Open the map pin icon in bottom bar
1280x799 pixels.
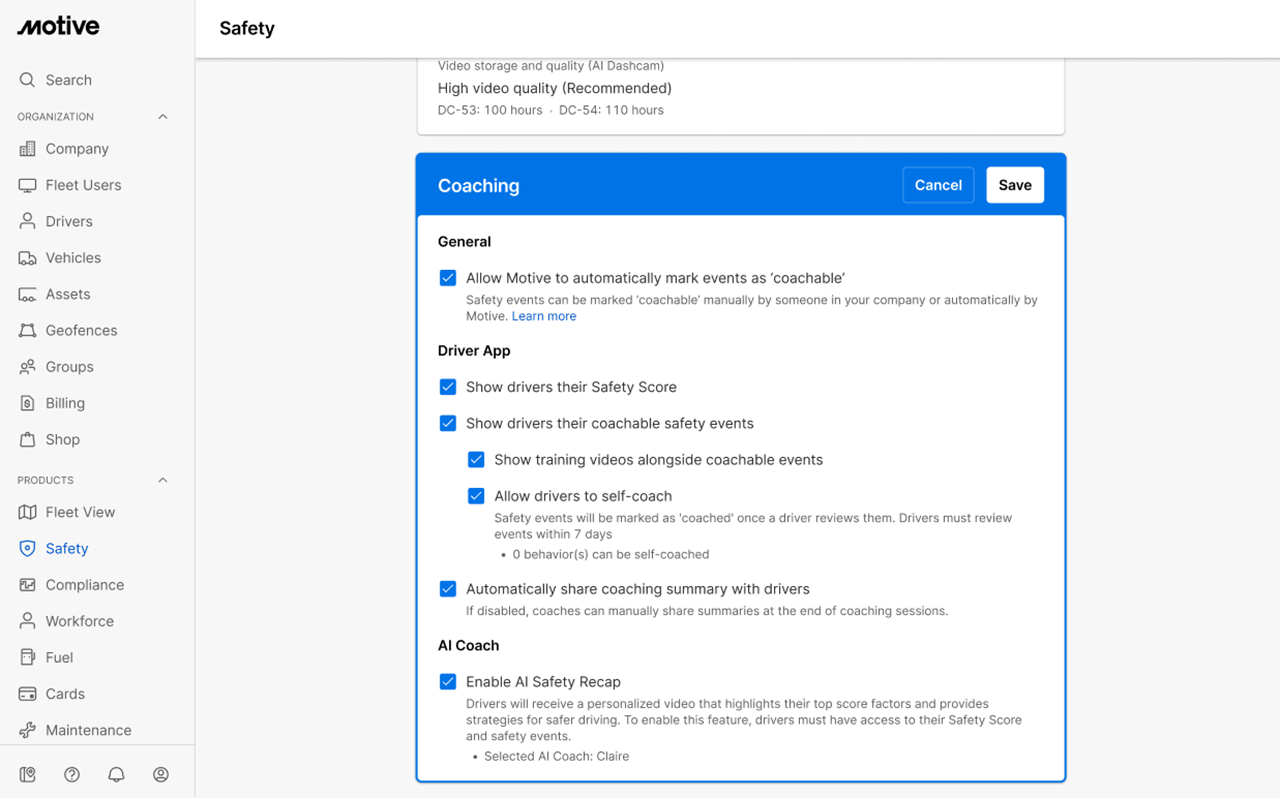[x=27, y=775]
